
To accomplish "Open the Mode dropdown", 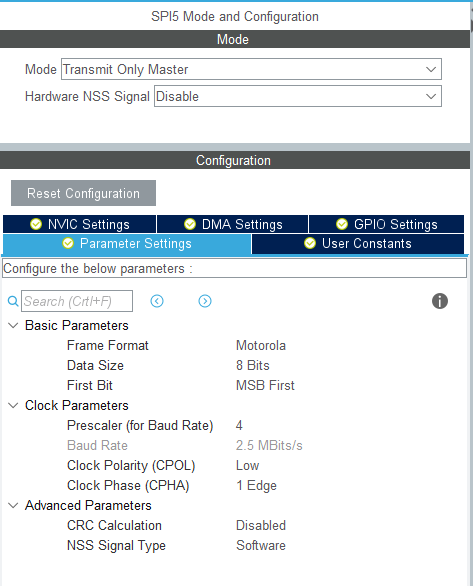I will [x=251, y=69].
